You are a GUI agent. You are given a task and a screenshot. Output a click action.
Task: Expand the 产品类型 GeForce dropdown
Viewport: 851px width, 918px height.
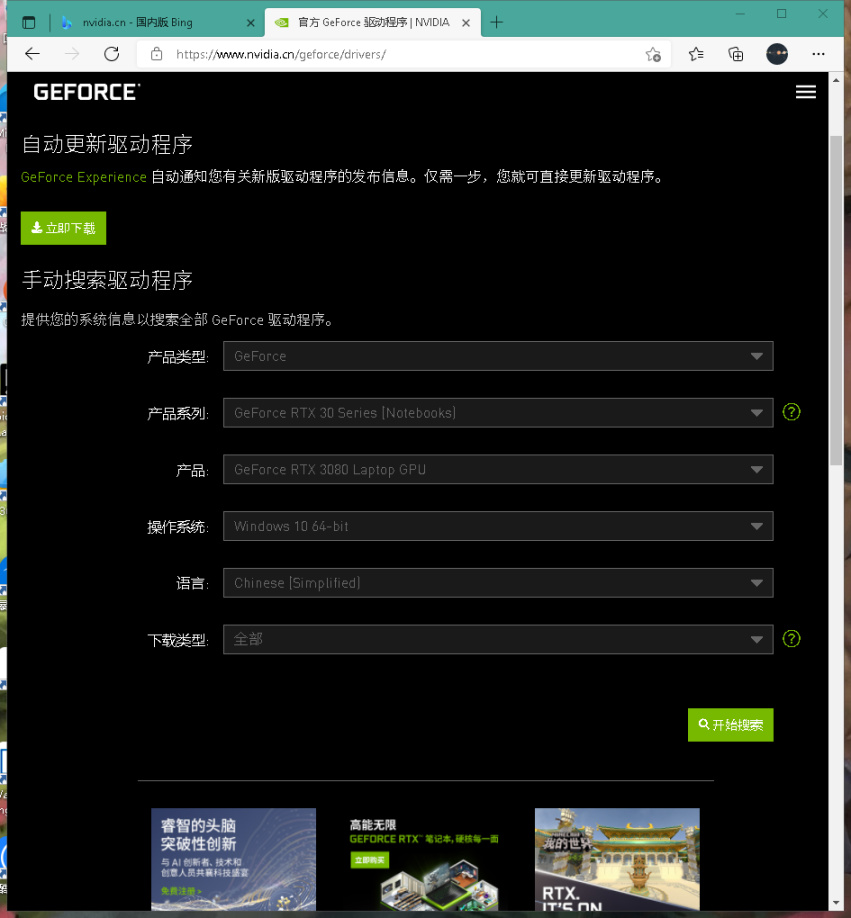pos(497,356)
